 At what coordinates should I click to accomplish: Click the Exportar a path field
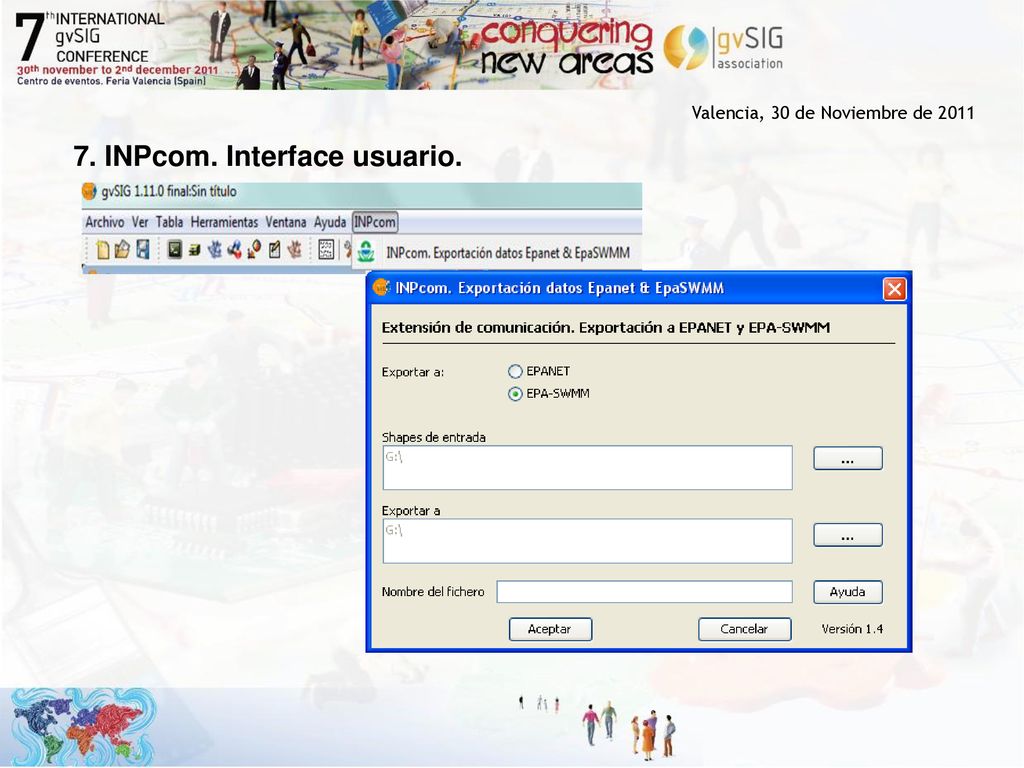pos(587,541)
